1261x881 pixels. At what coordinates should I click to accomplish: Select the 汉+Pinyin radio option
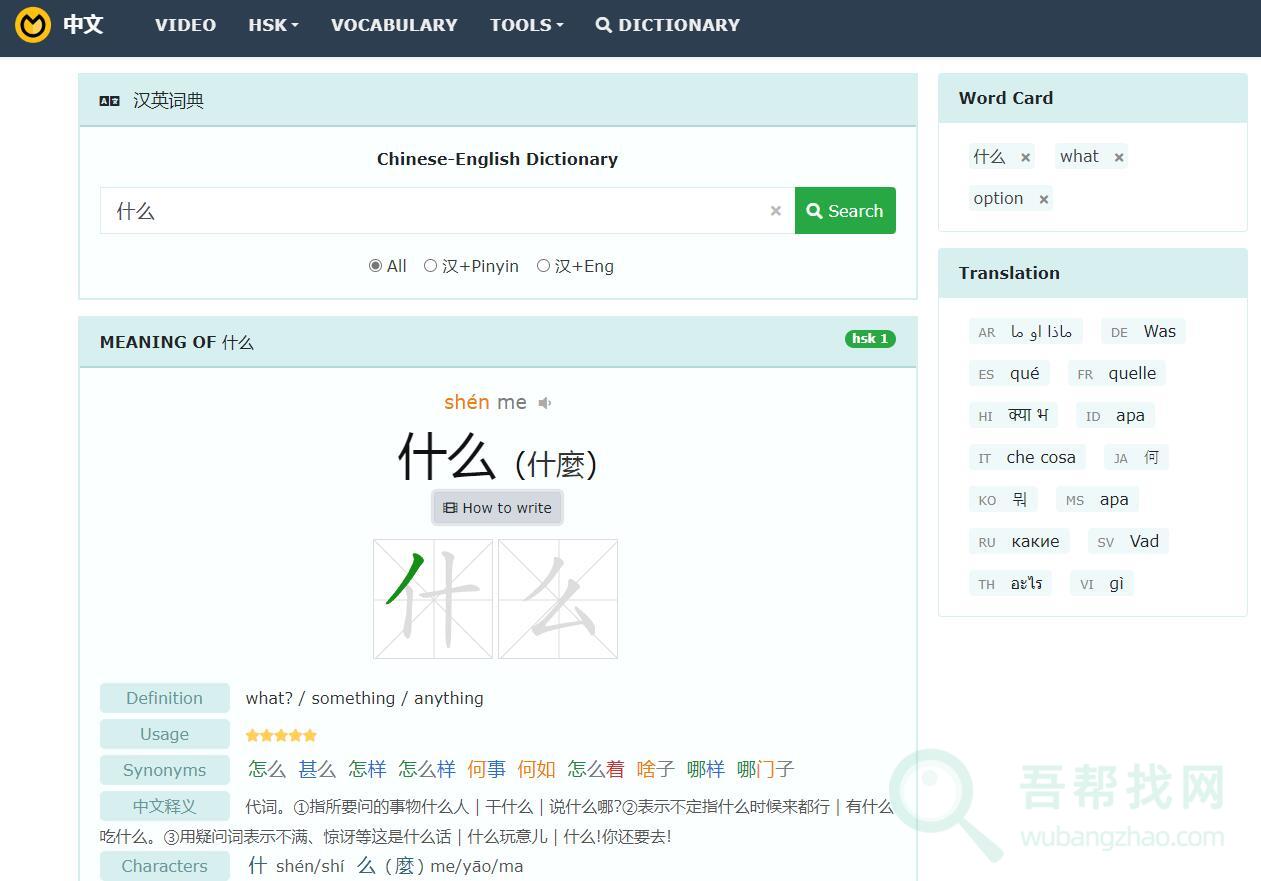click(431, 266)
